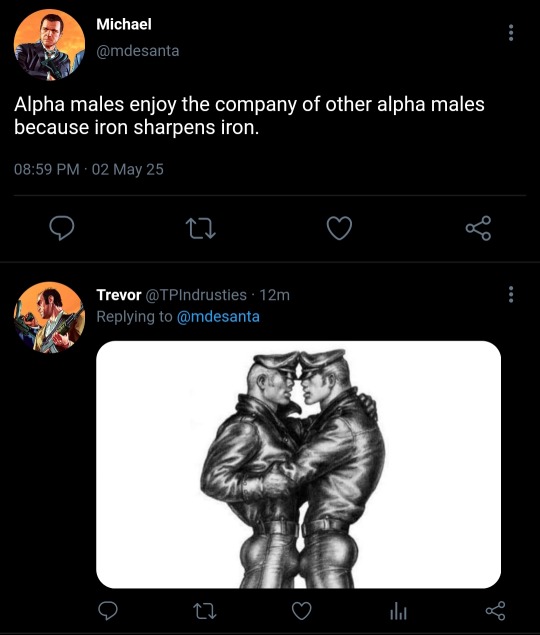Reply to Trevor's tweet via comment icon
This screenshot has height=635, width=540.
tap(108, 611)
